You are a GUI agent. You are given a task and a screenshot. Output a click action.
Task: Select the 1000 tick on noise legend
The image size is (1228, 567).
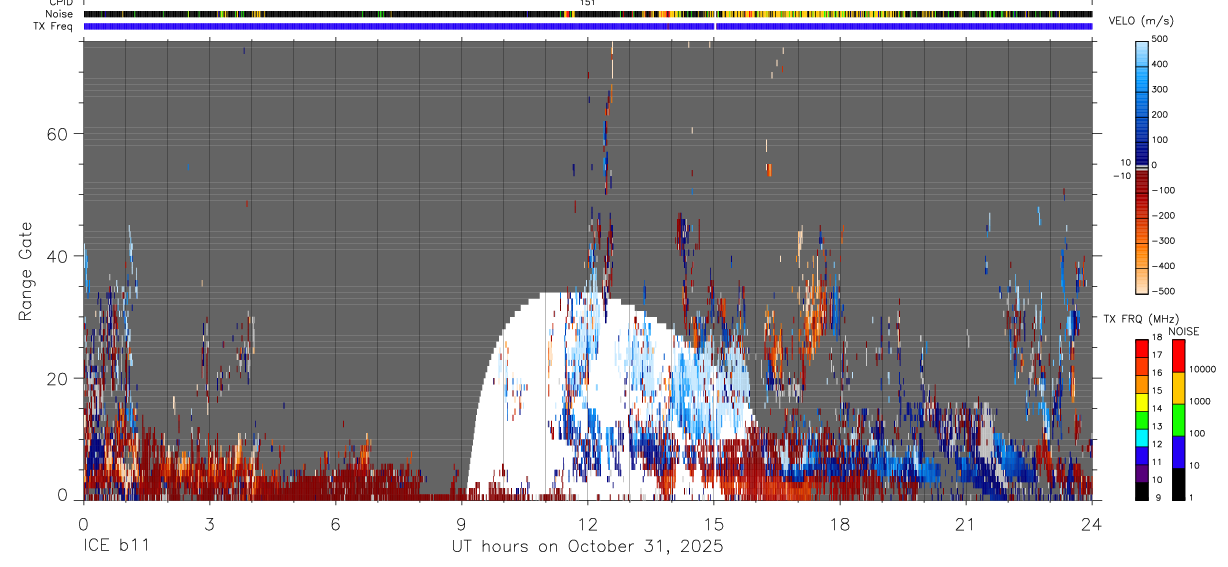pyautogui.click(x=1201, y=402)
